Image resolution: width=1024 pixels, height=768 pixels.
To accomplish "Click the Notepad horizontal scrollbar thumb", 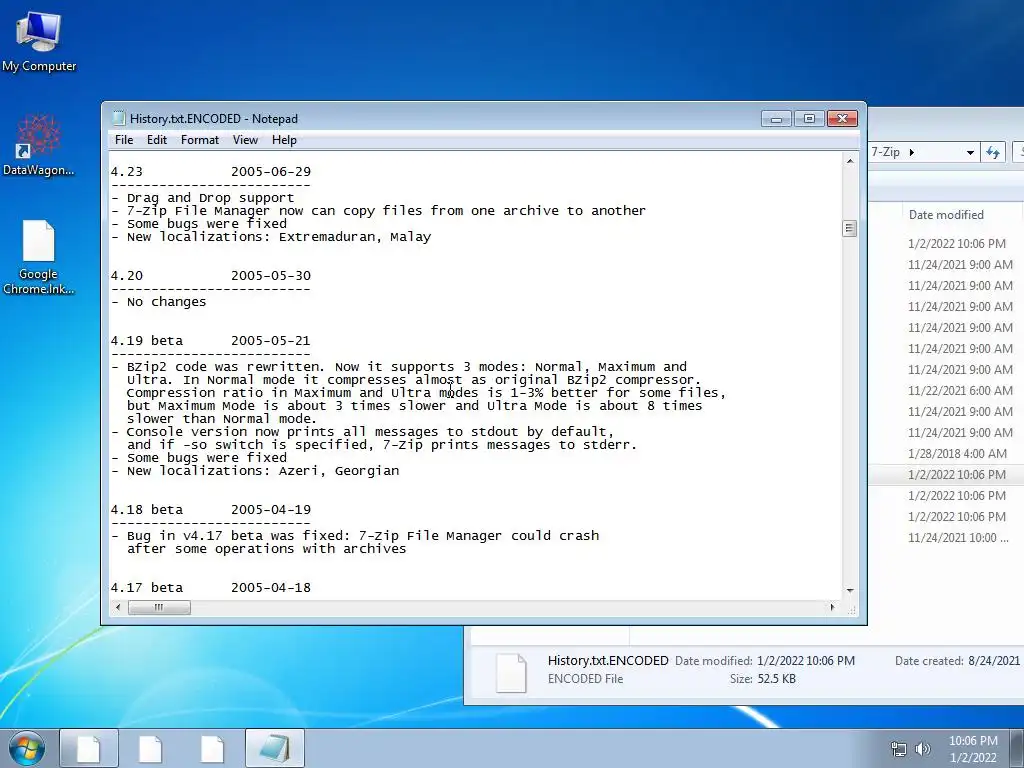I will 159,607.
